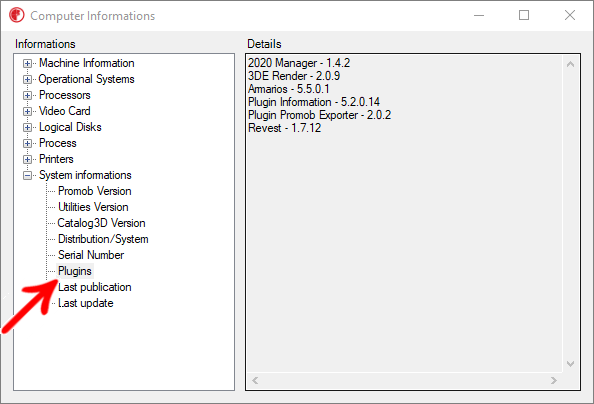
Task: Click the Details scroll up arrow
Action: (571, 64)
